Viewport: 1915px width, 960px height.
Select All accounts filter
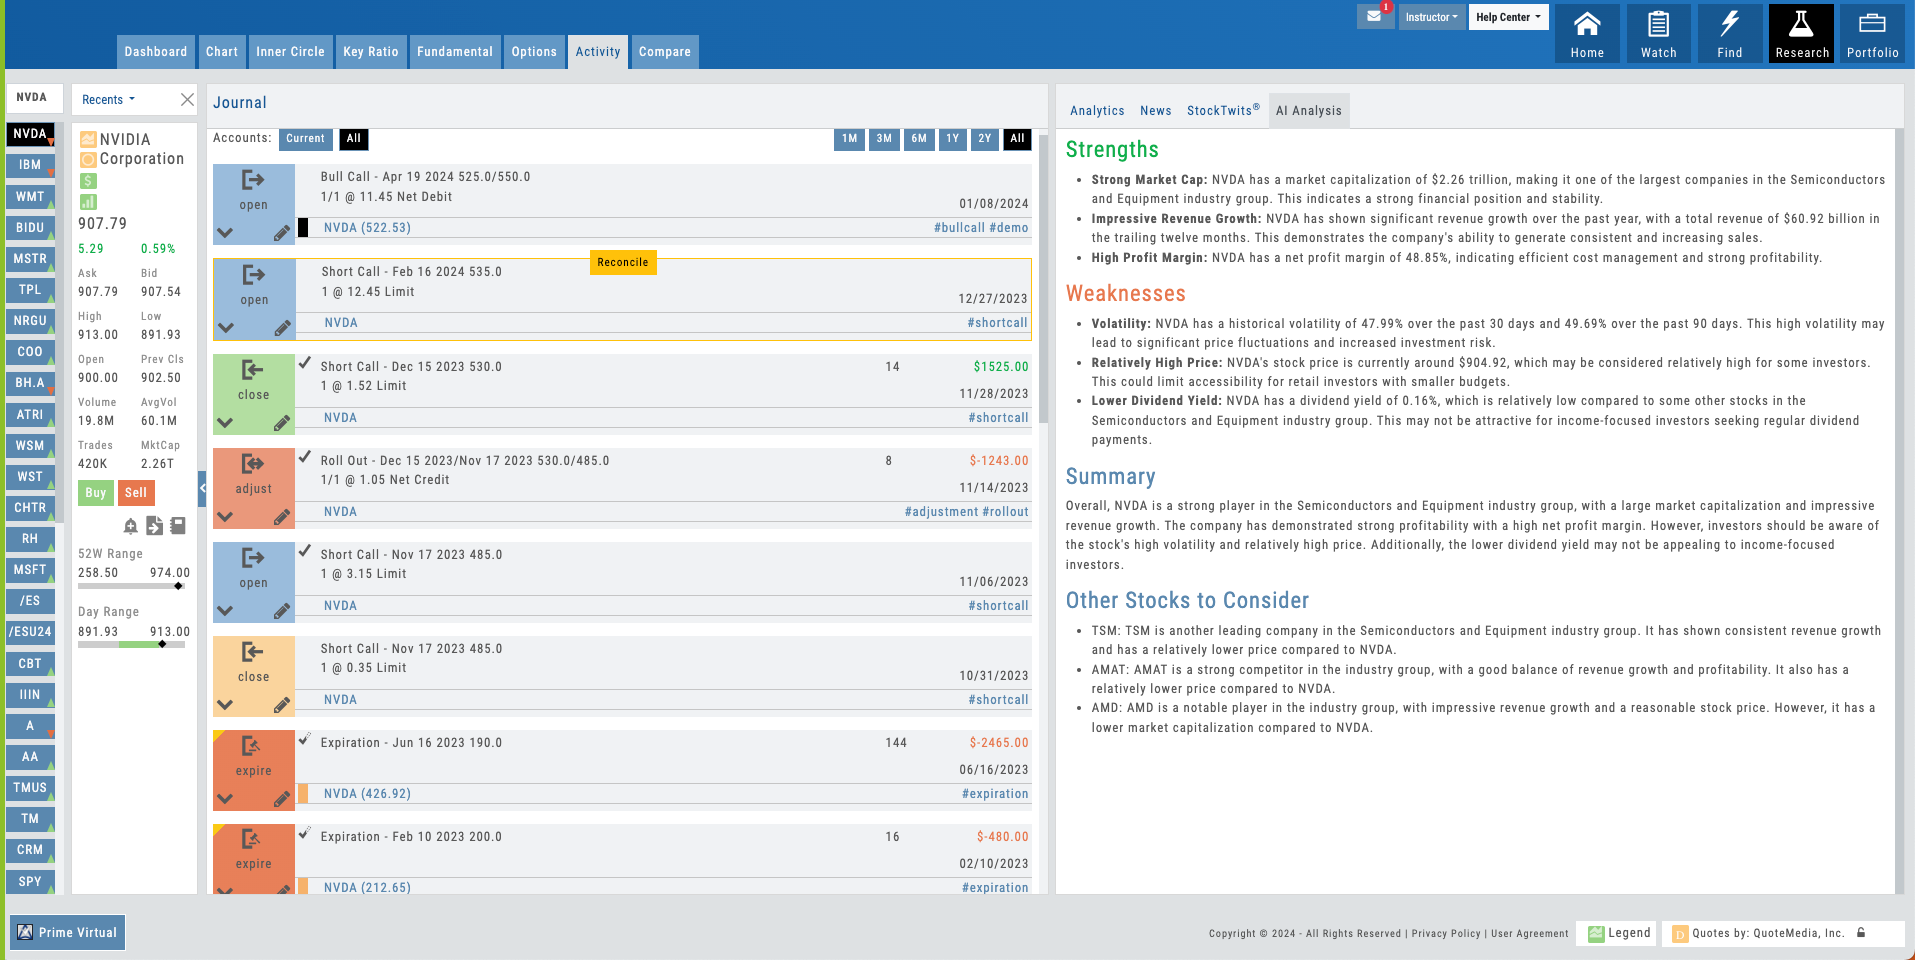(354, 139)
